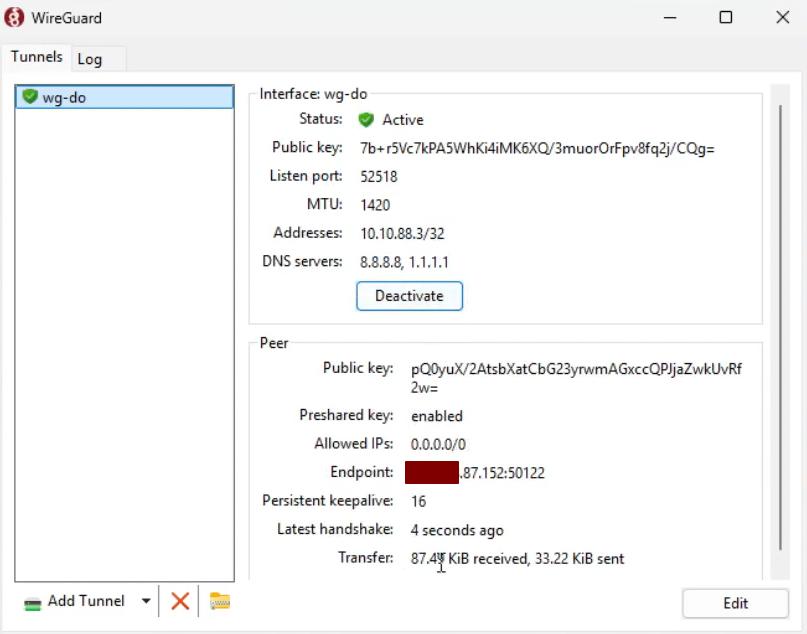Expand the Add Tunnel dropdown arrow

(146, 601)
